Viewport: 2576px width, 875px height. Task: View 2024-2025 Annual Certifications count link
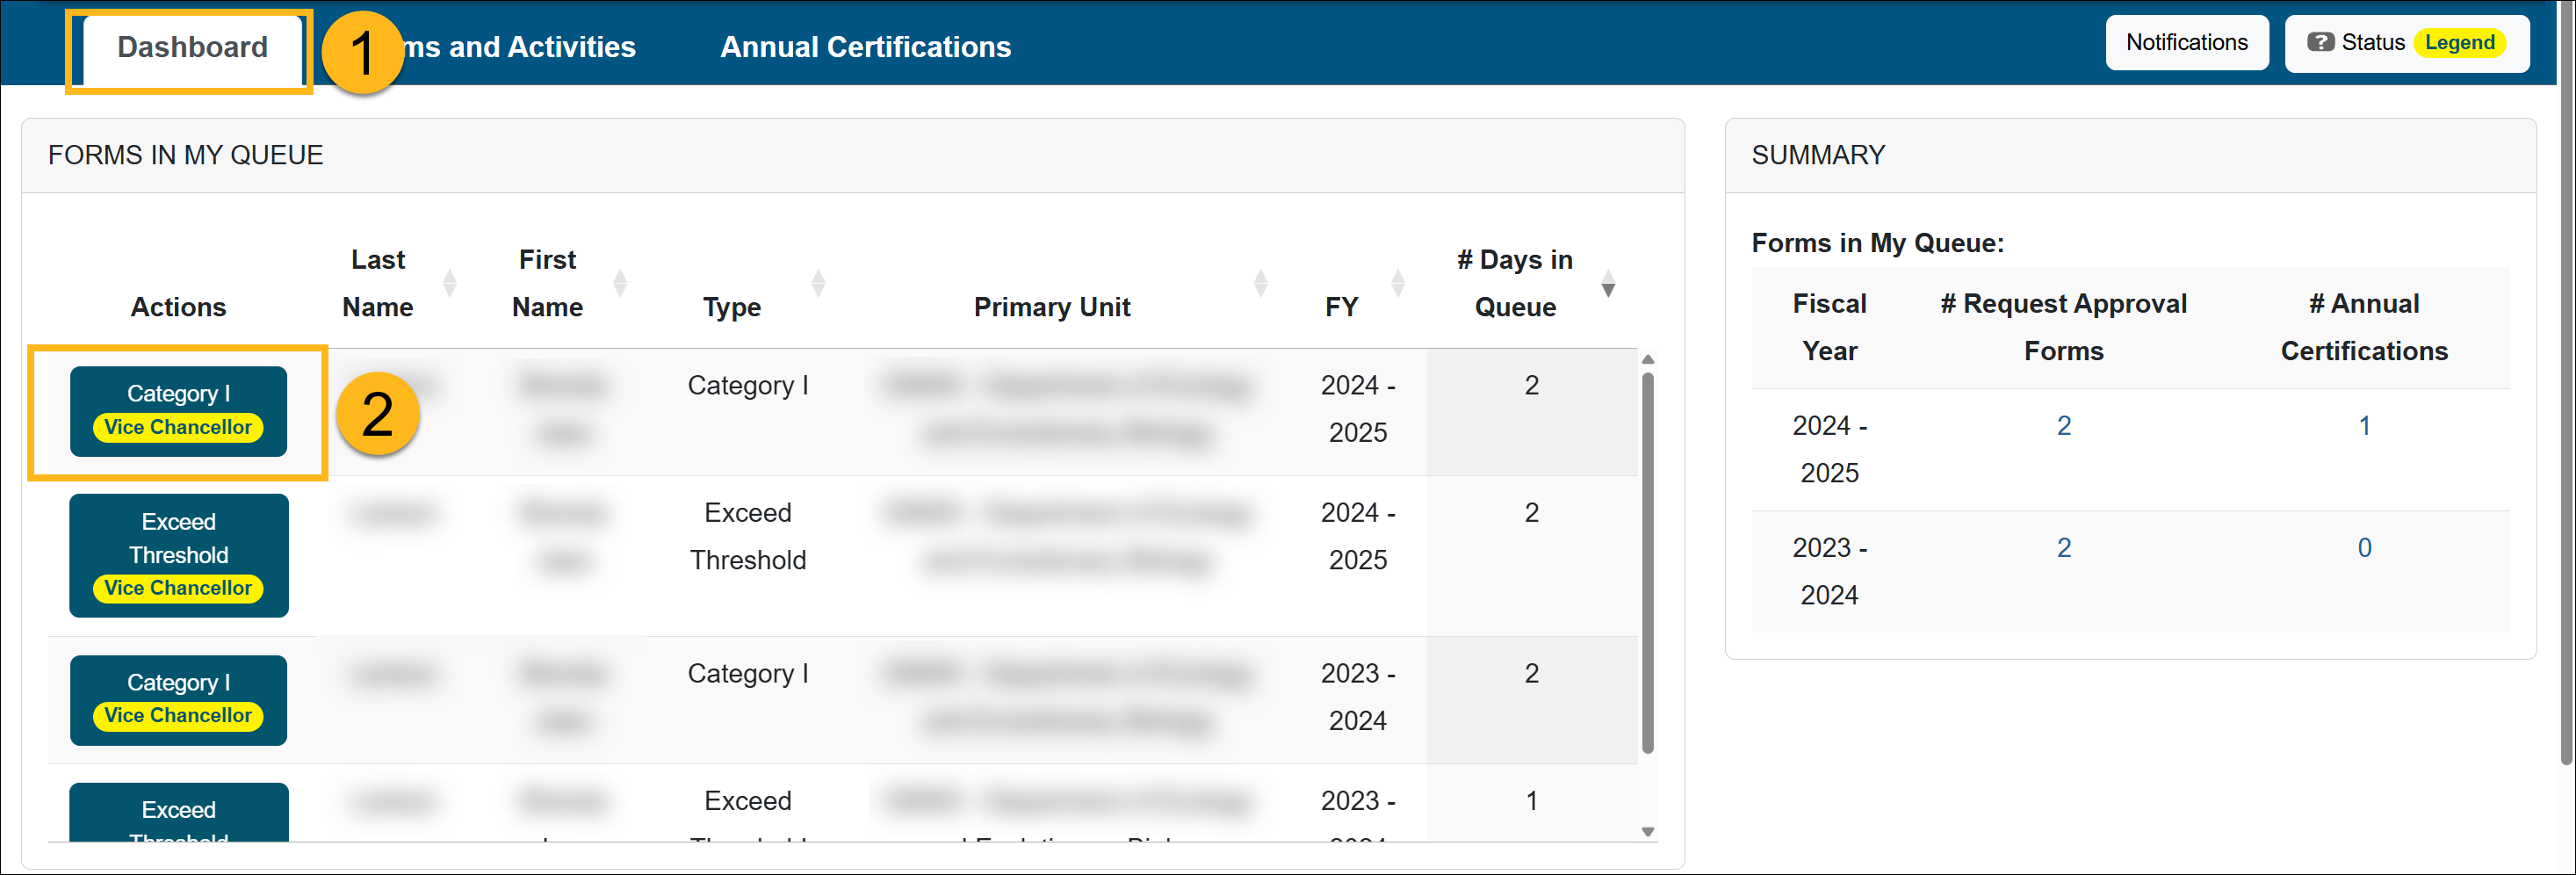[x=2364, y=426]
